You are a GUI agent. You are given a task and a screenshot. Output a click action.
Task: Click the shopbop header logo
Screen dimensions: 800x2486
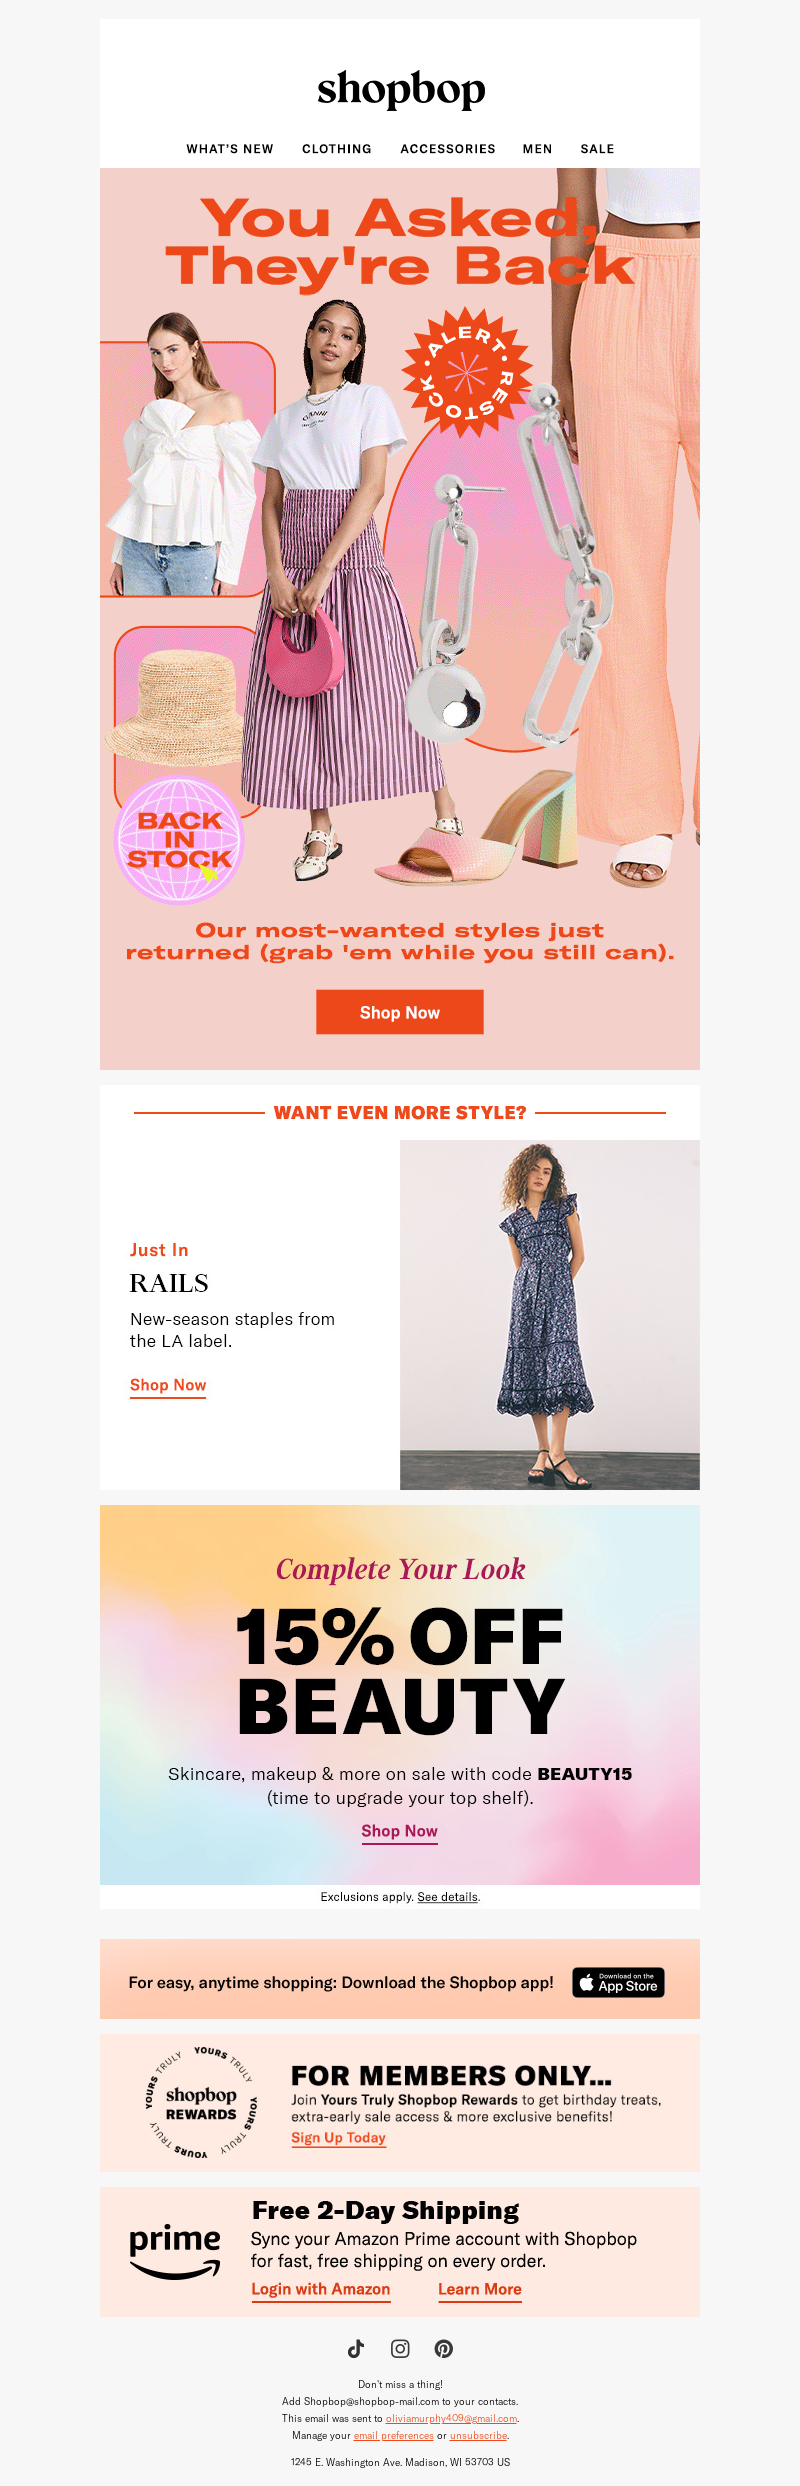click(x=401, y=90)
